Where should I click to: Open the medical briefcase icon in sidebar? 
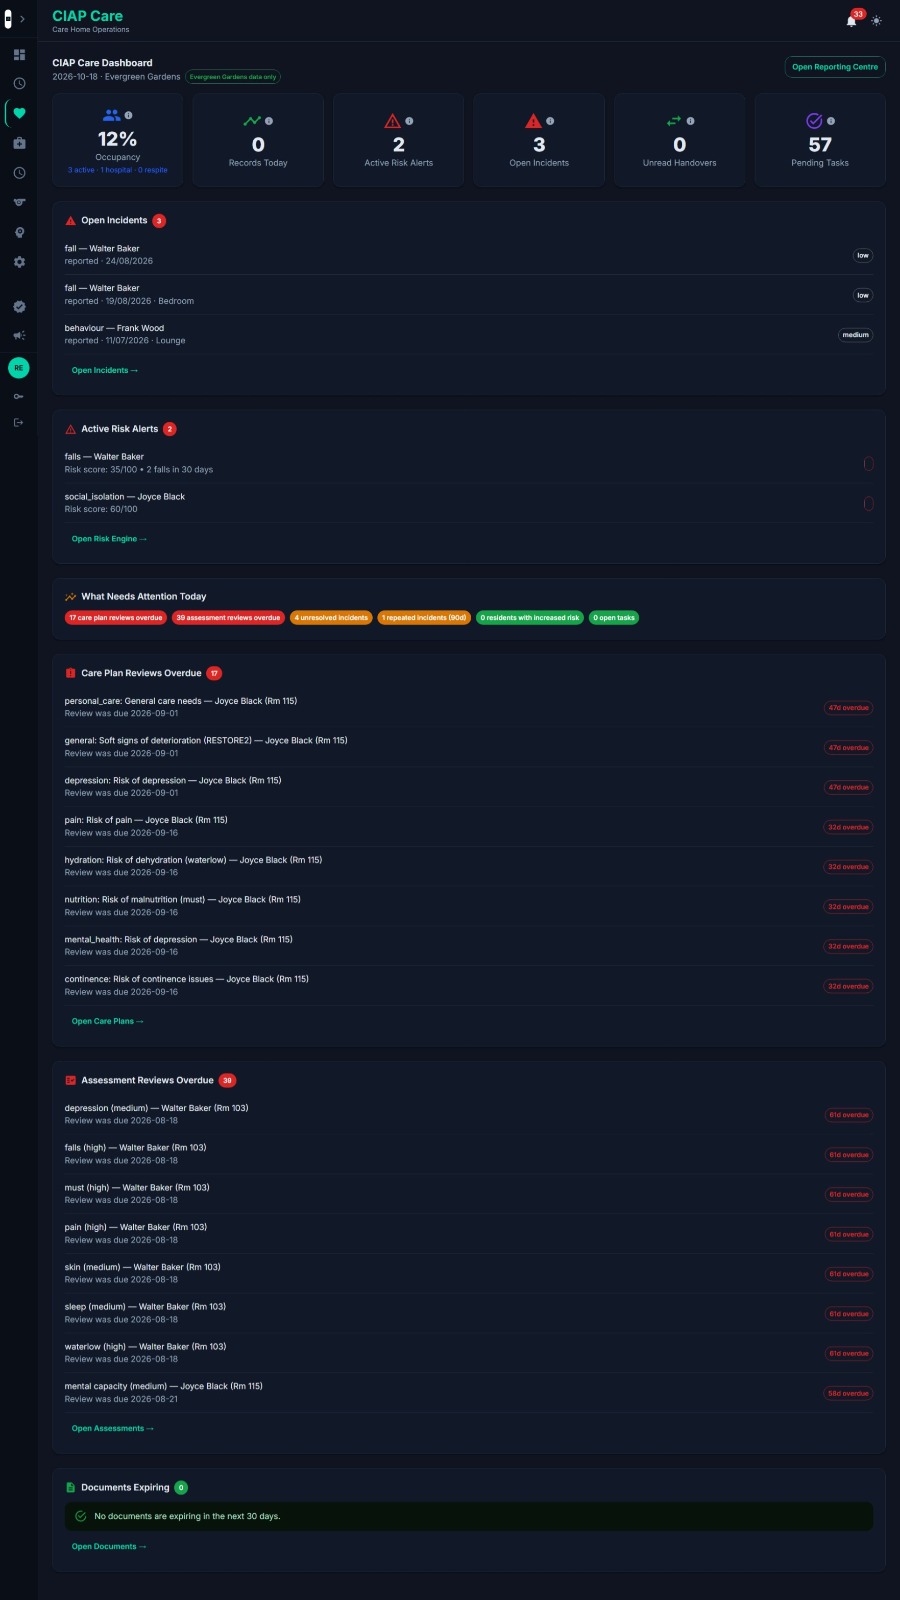[19, 143]
